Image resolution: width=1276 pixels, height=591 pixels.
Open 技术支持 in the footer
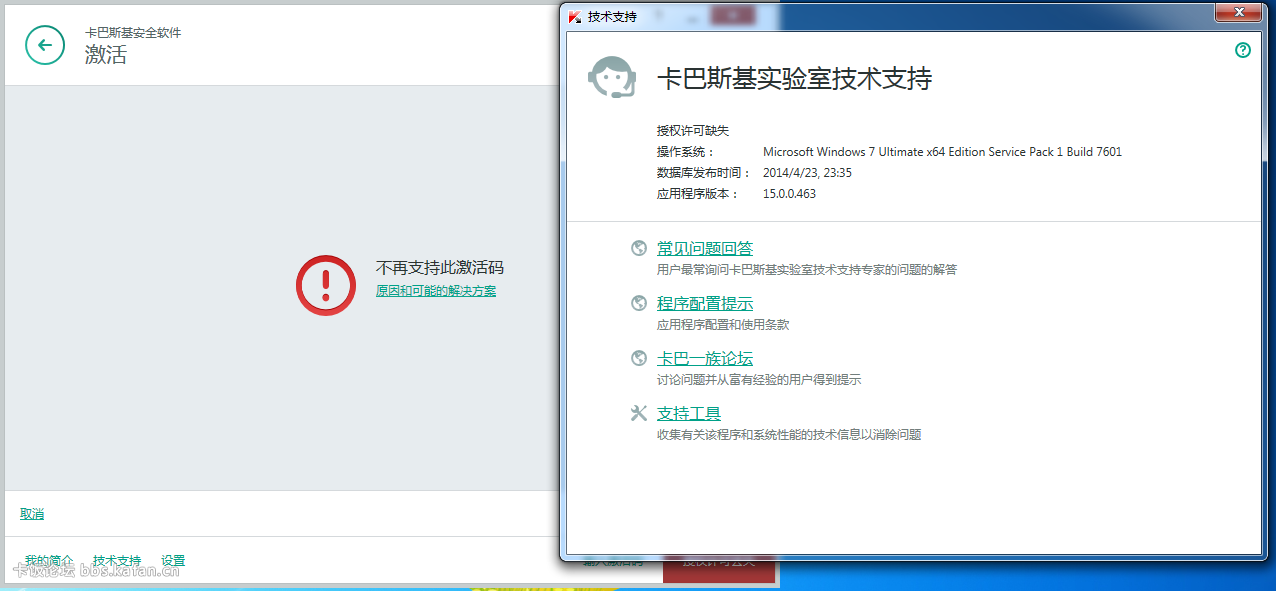click(117, 561)
